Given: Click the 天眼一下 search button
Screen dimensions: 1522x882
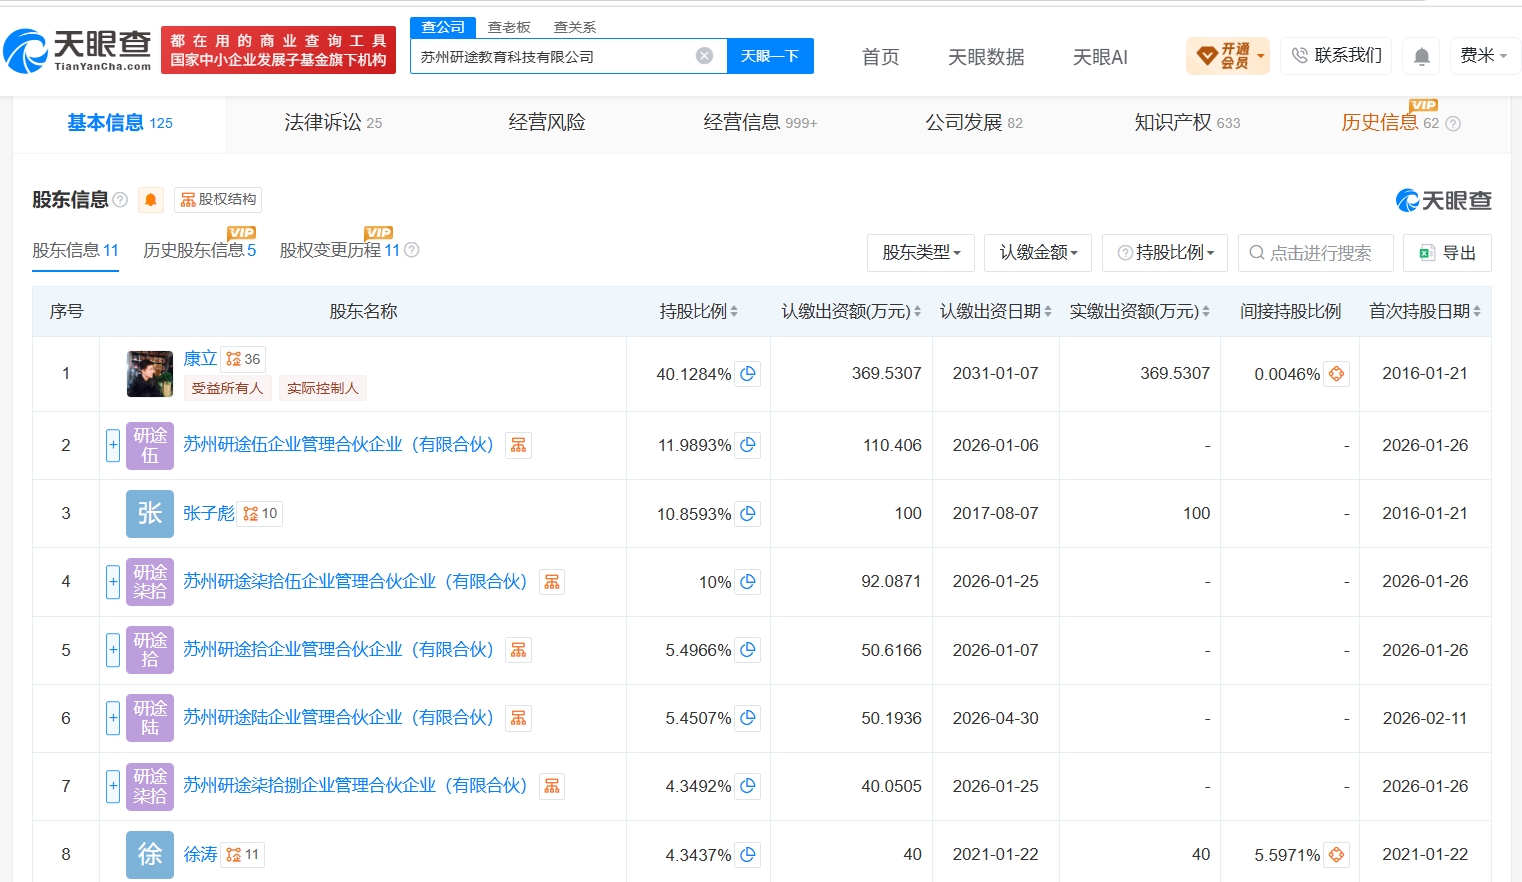Looking at the screenshot, I should click(770, 56).
